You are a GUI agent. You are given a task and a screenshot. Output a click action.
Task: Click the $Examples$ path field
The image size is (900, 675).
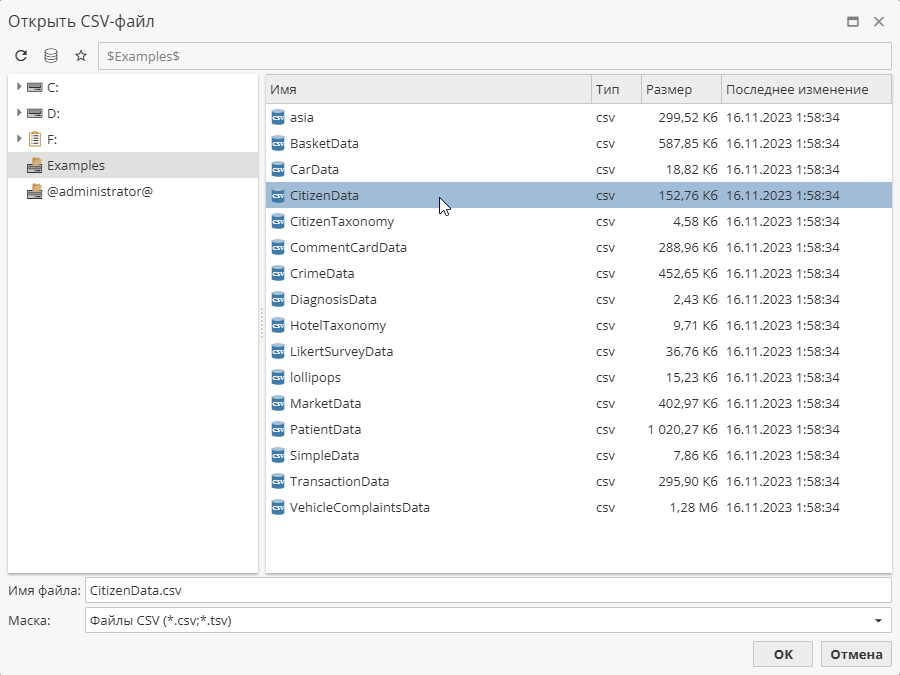(495, 56)
